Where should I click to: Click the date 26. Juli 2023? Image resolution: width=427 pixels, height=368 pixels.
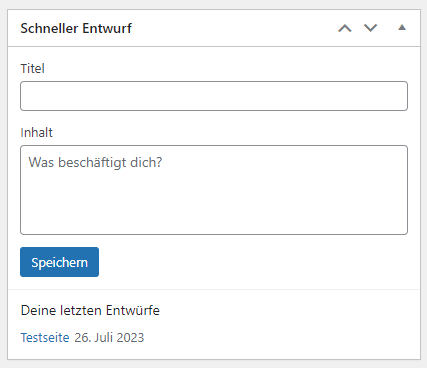pyautogui.click(x=109, y=338)
